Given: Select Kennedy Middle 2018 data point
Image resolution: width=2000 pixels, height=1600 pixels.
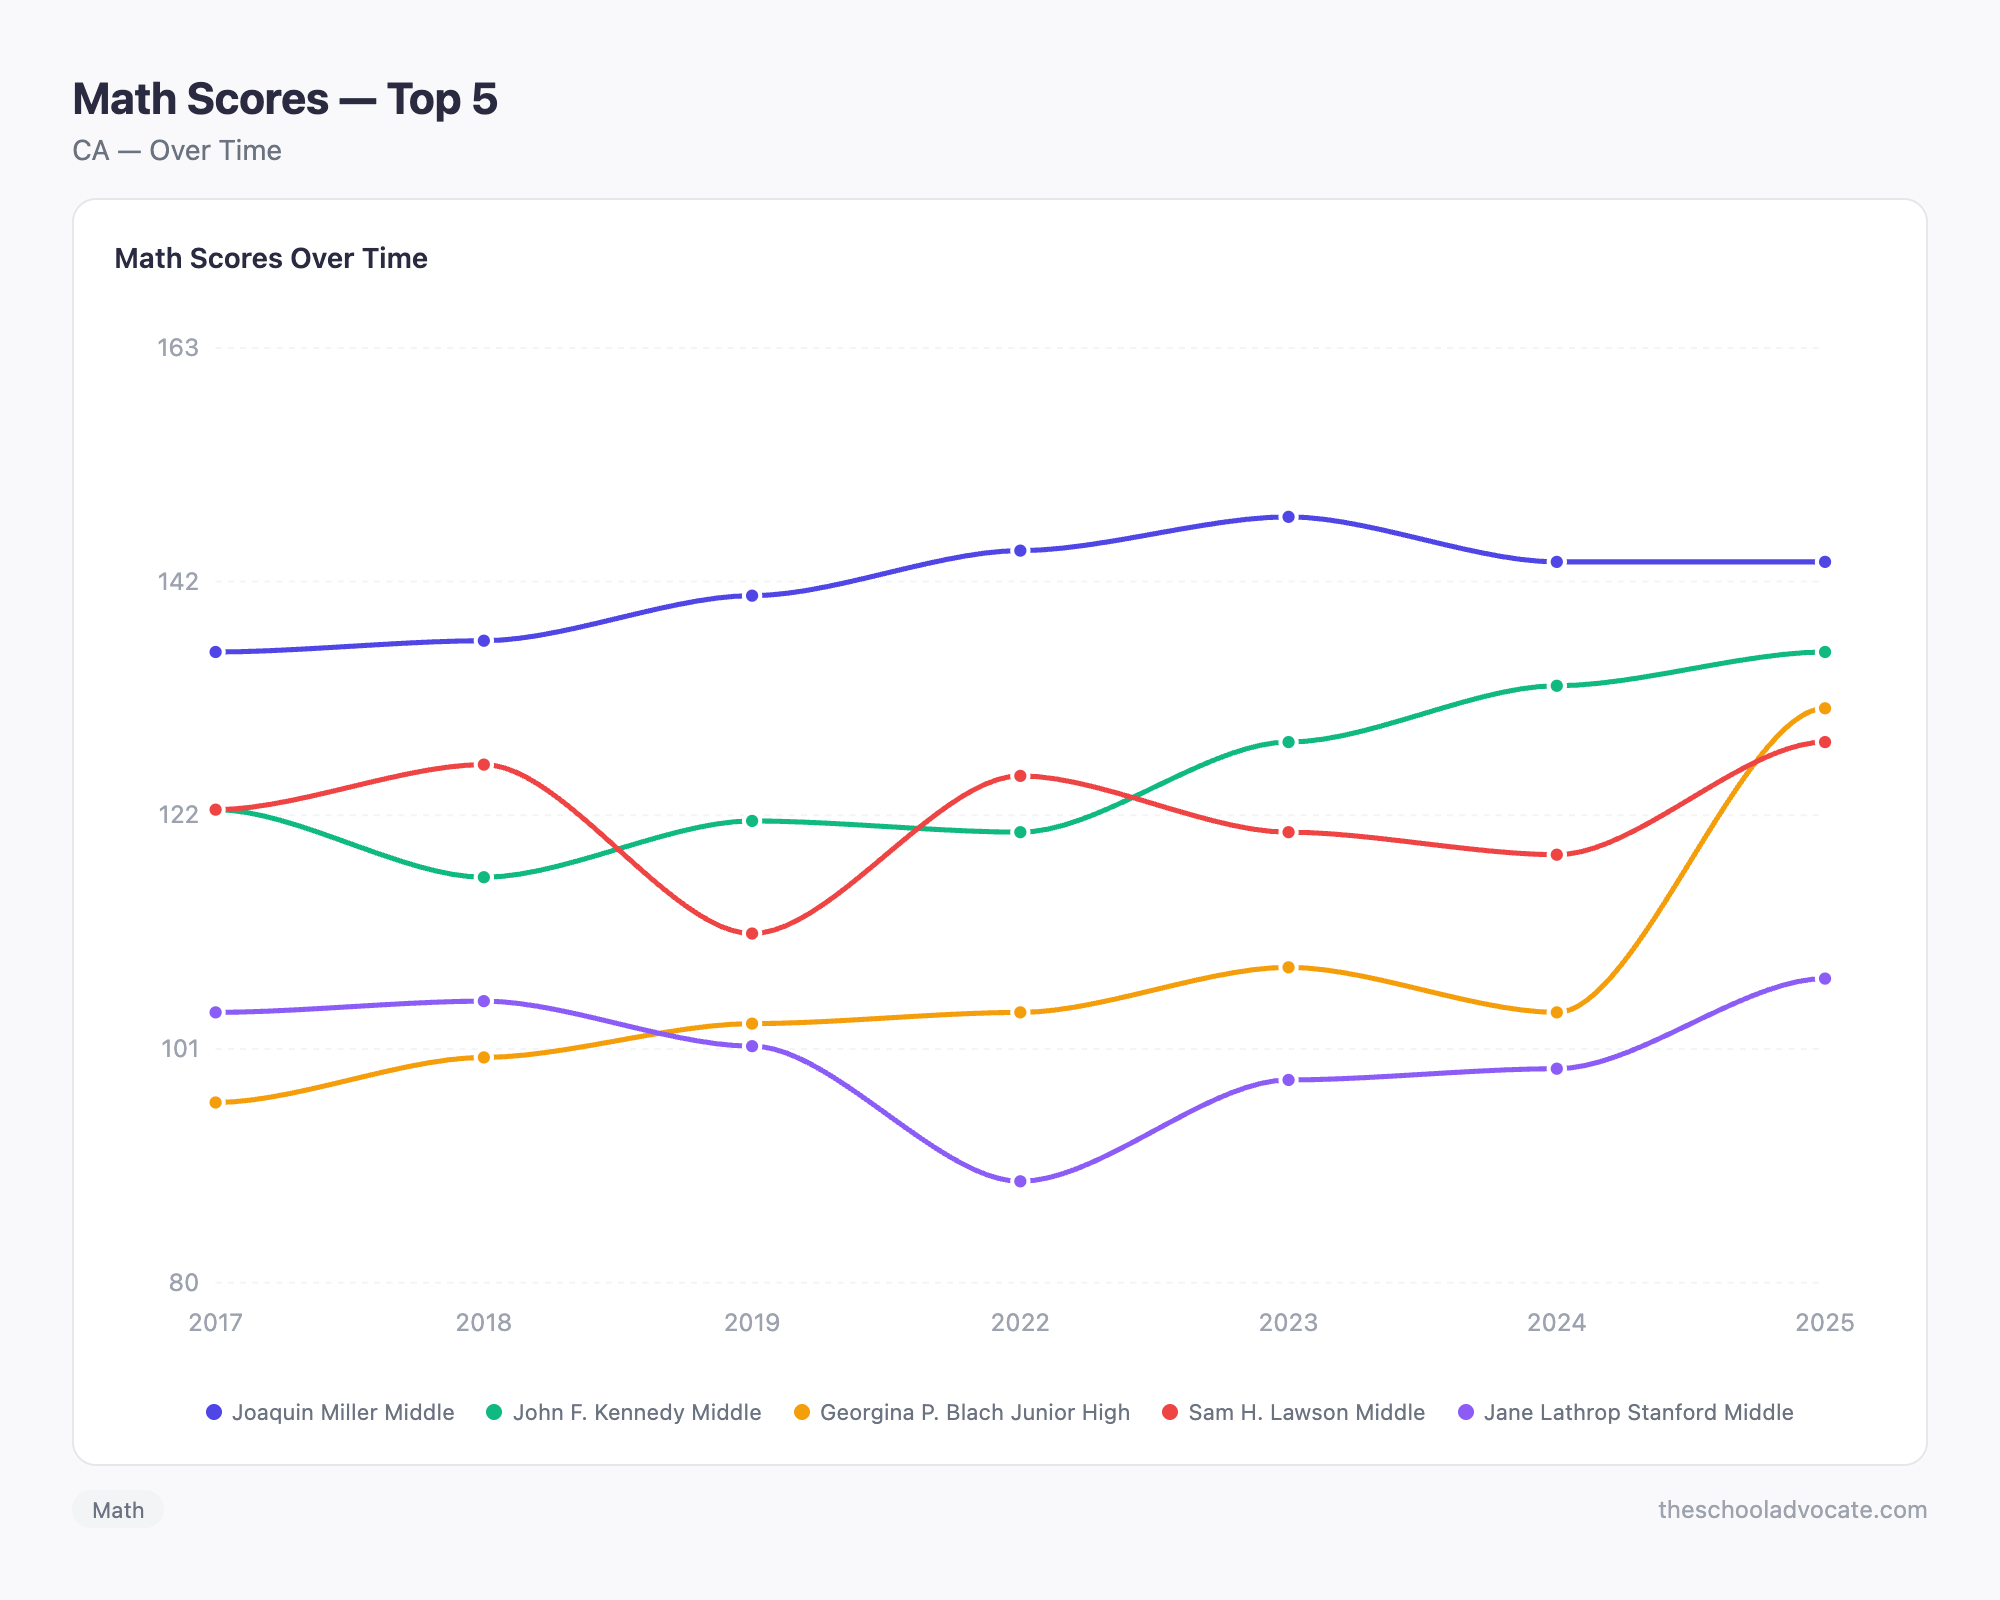Looking at the screenshot, I should click(x=484, y=877).
